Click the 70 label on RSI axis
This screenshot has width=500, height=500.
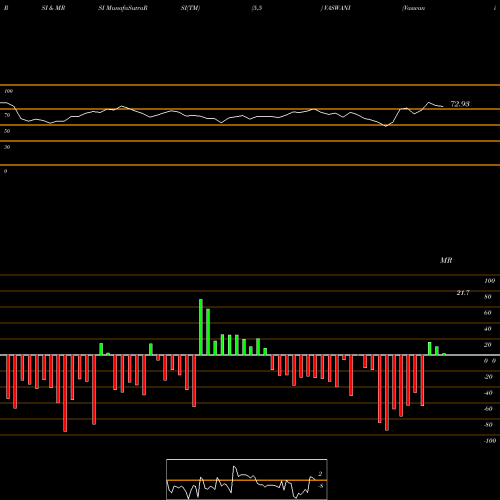coord(7,115)
